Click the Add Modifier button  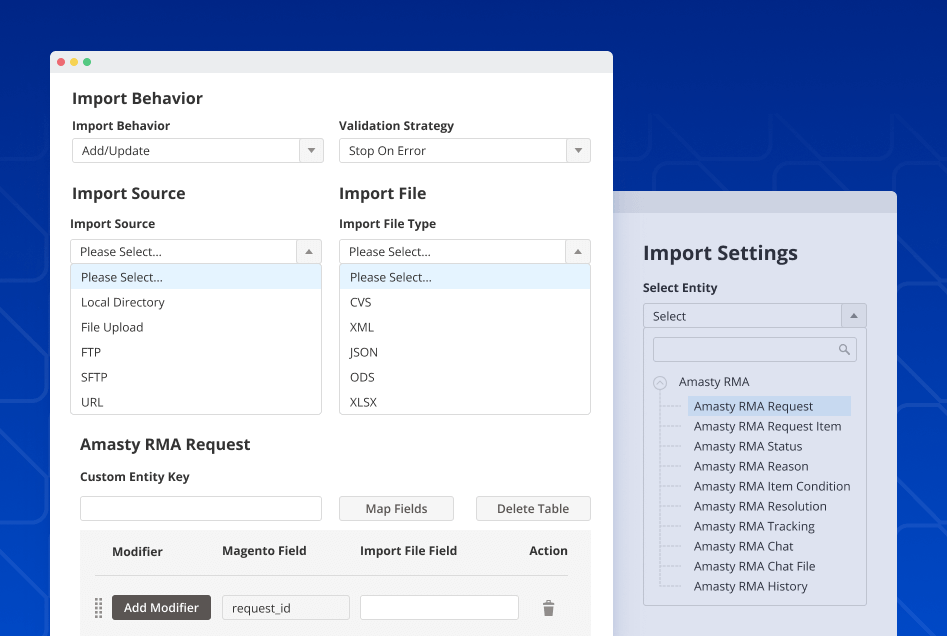(x=161, y=607)
